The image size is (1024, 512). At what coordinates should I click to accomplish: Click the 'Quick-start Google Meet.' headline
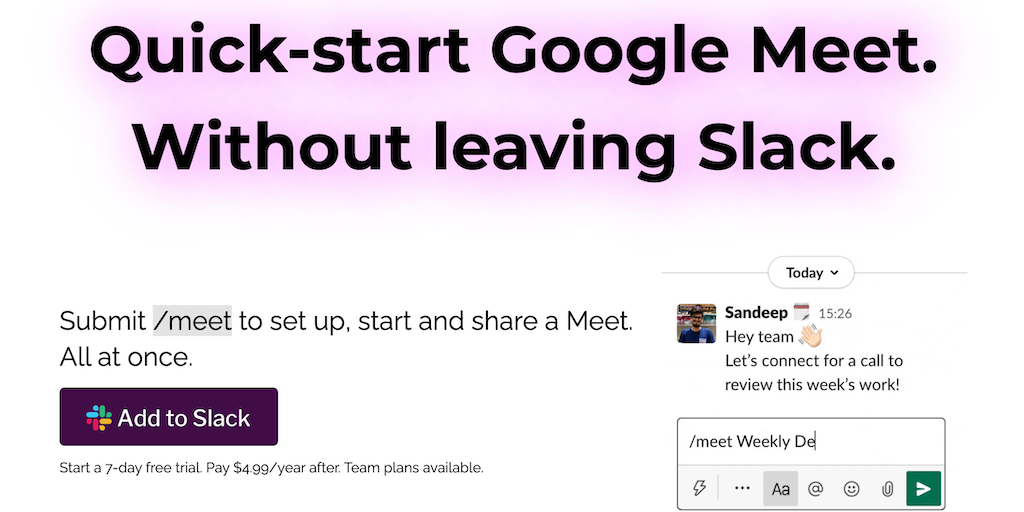(x=514, y=52)
